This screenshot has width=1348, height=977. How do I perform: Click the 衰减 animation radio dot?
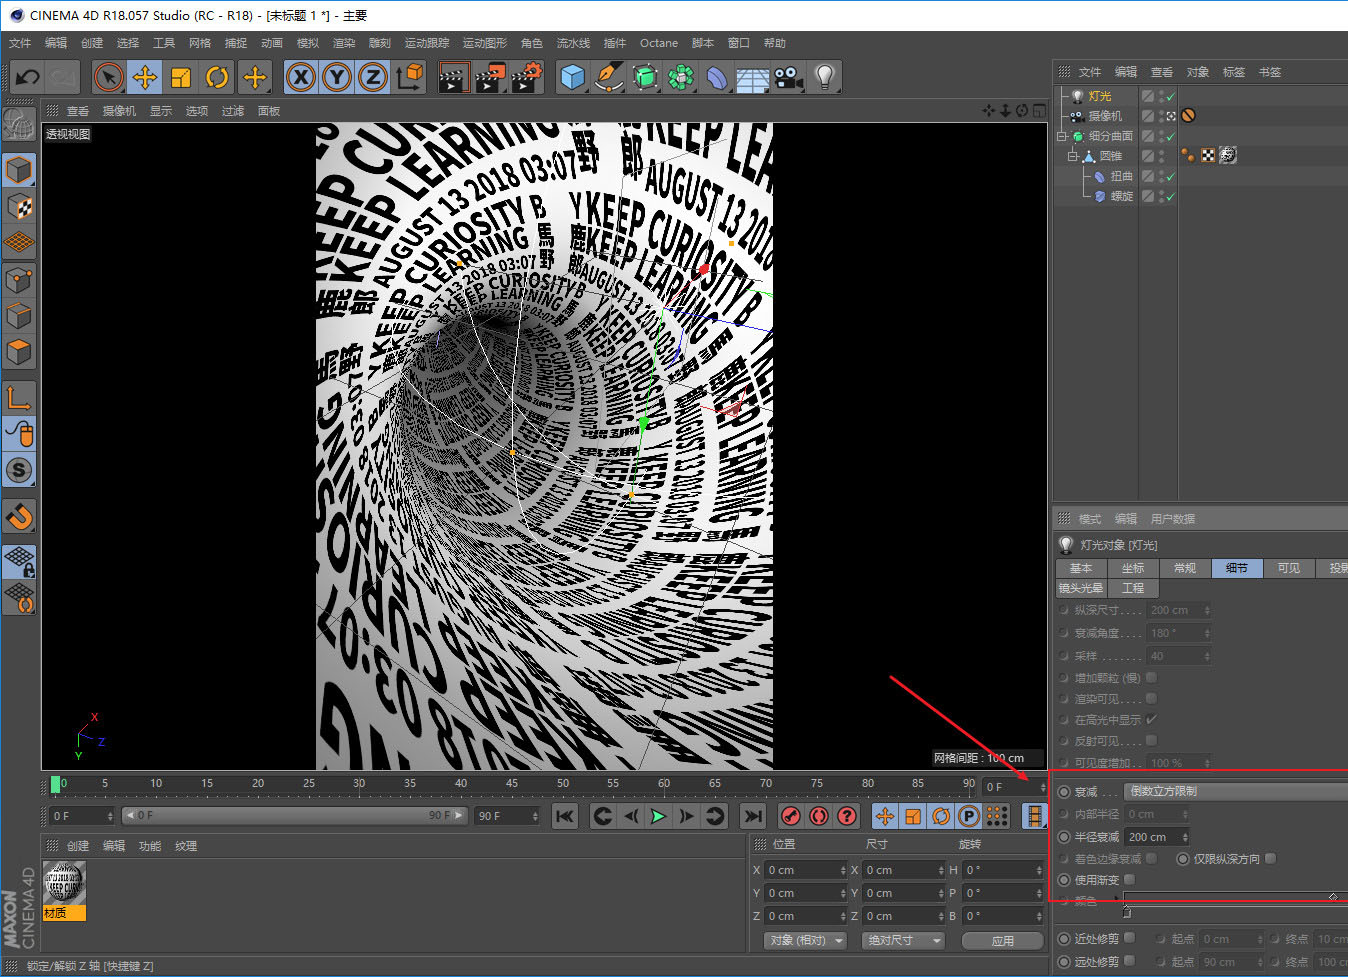point(1064,792)
